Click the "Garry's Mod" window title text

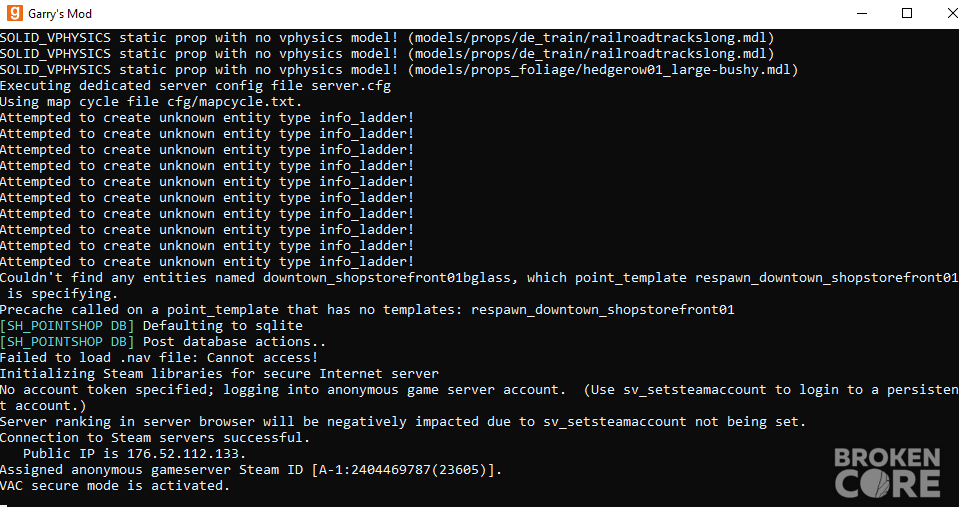(x=60, y=13)
